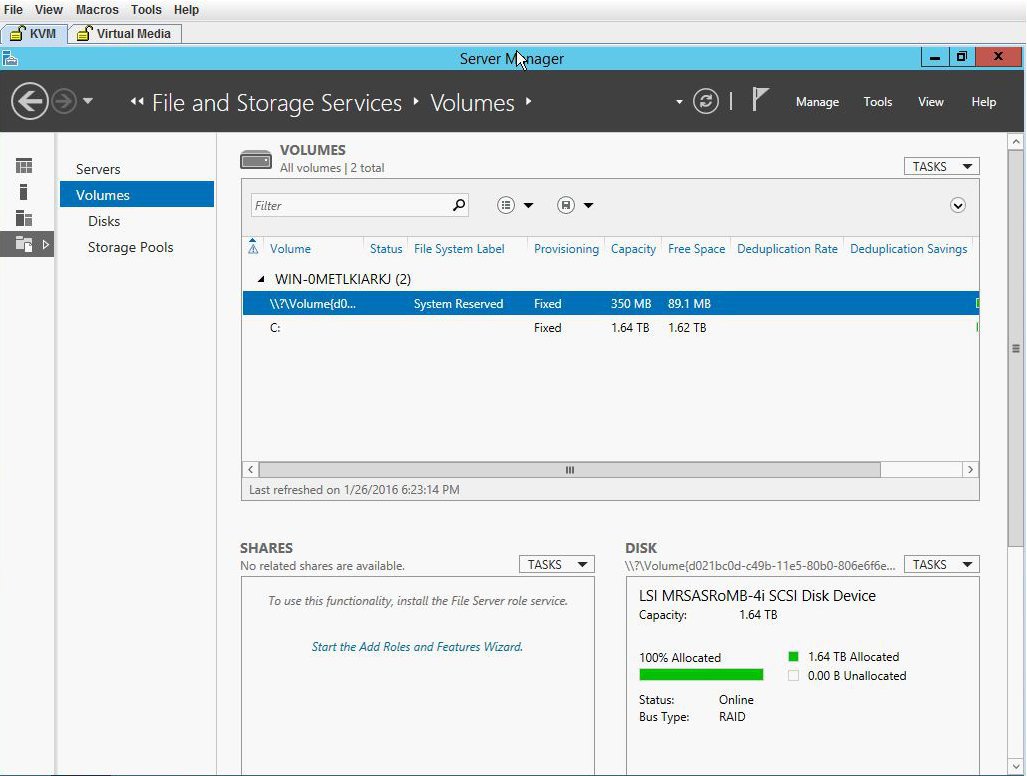Select Disks in the navigation pane
Image resolution: width=1027 pixels, height=776 pixels.
(104, 221)
